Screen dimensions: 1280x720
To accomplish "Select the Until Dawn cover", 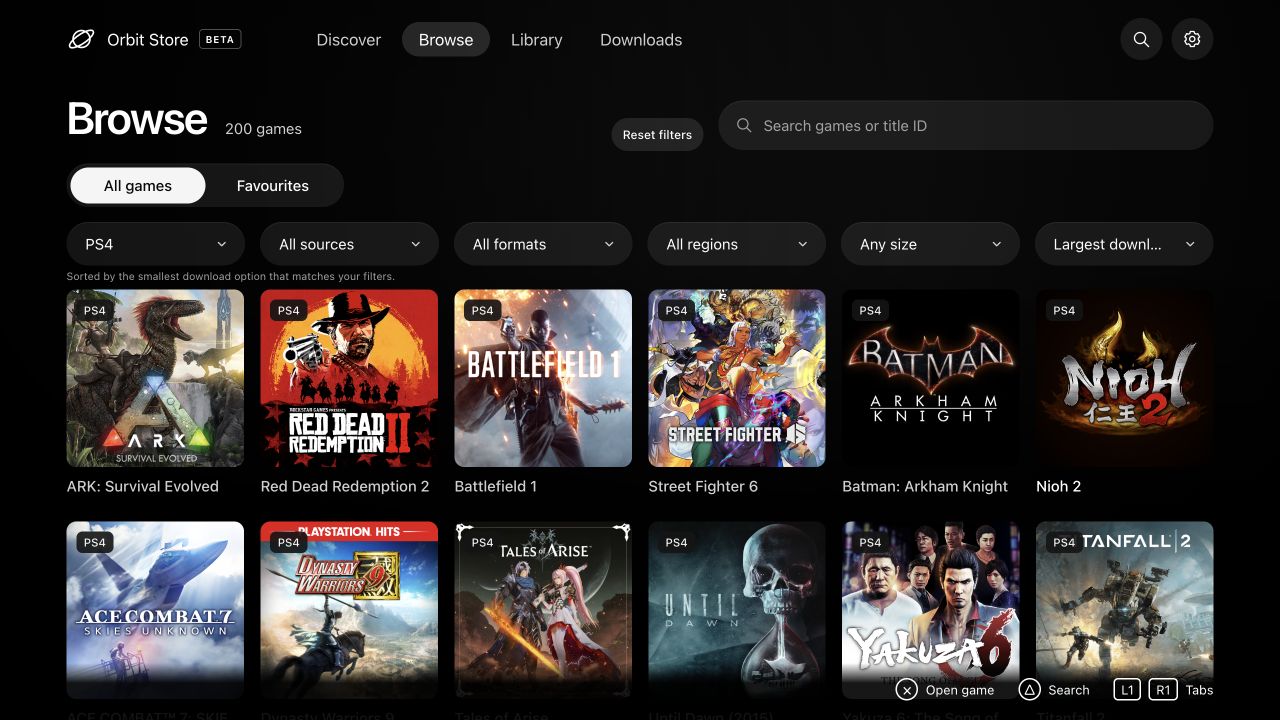I will pos(737,610).
